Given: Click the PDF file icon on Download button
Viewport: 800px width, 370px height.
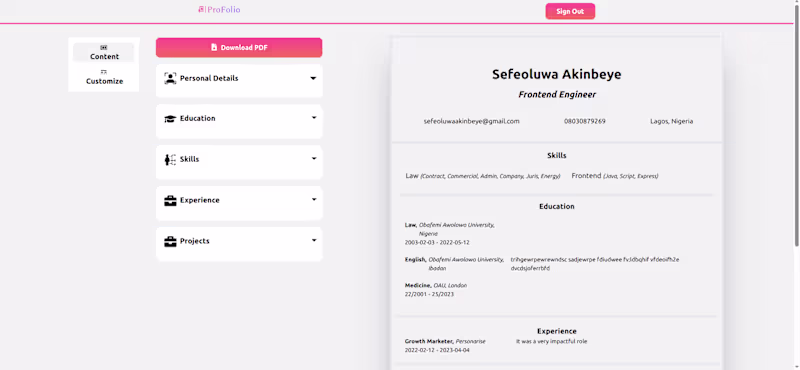Looking at the screenshot, I should pyautogui.click(x=214, y=47).
